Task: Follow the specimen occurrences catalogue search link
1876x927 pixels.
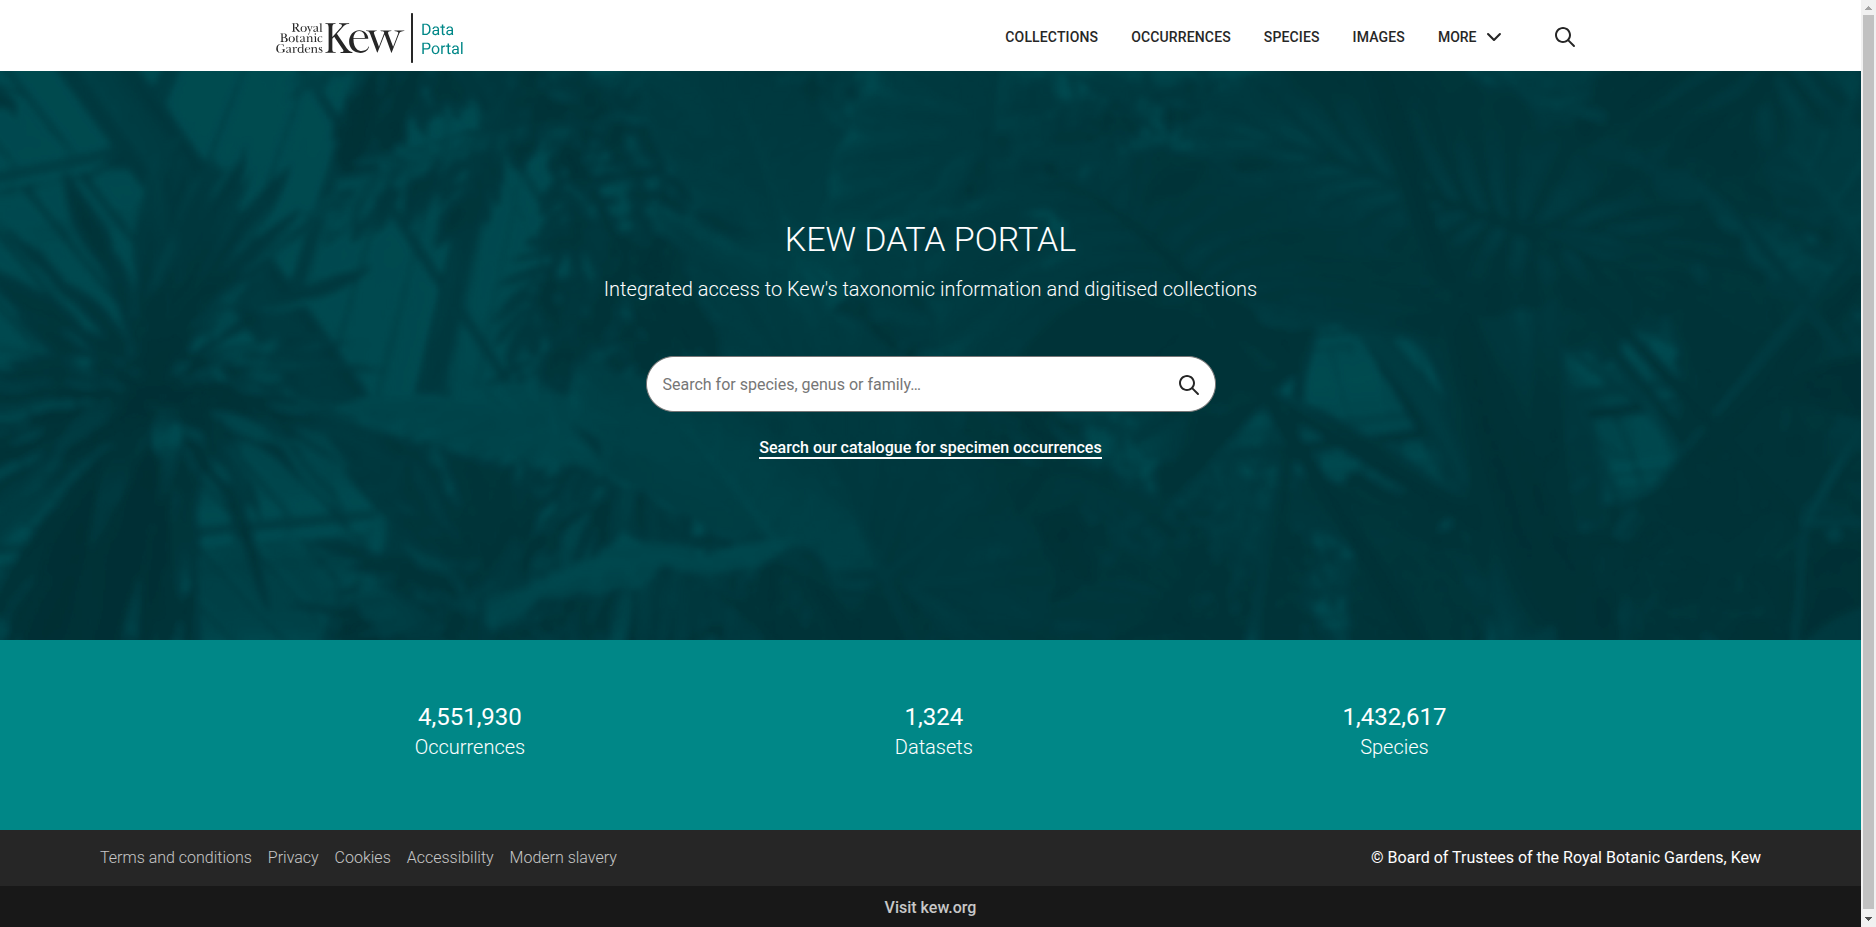Action: pos(930,448)
